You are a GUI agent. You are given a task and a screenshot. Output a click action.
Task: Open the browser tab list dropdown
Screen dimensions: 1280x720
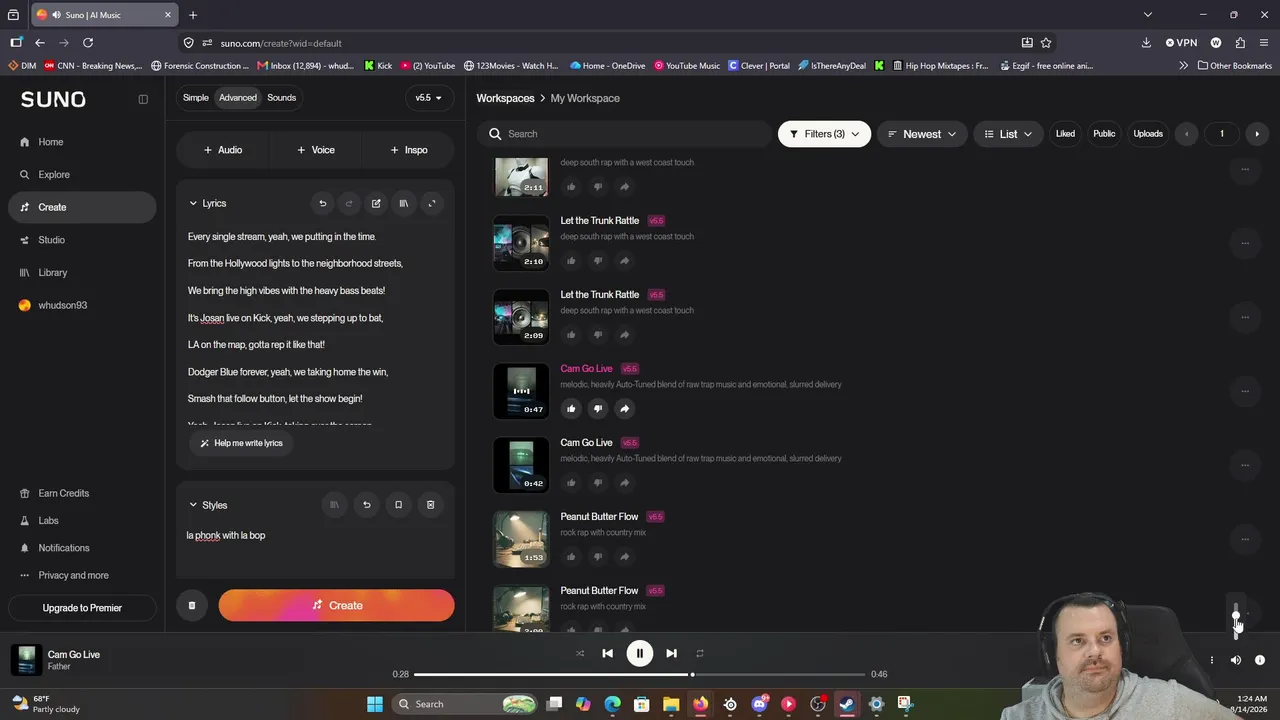pyautogui.click(x=1148, y=15)
